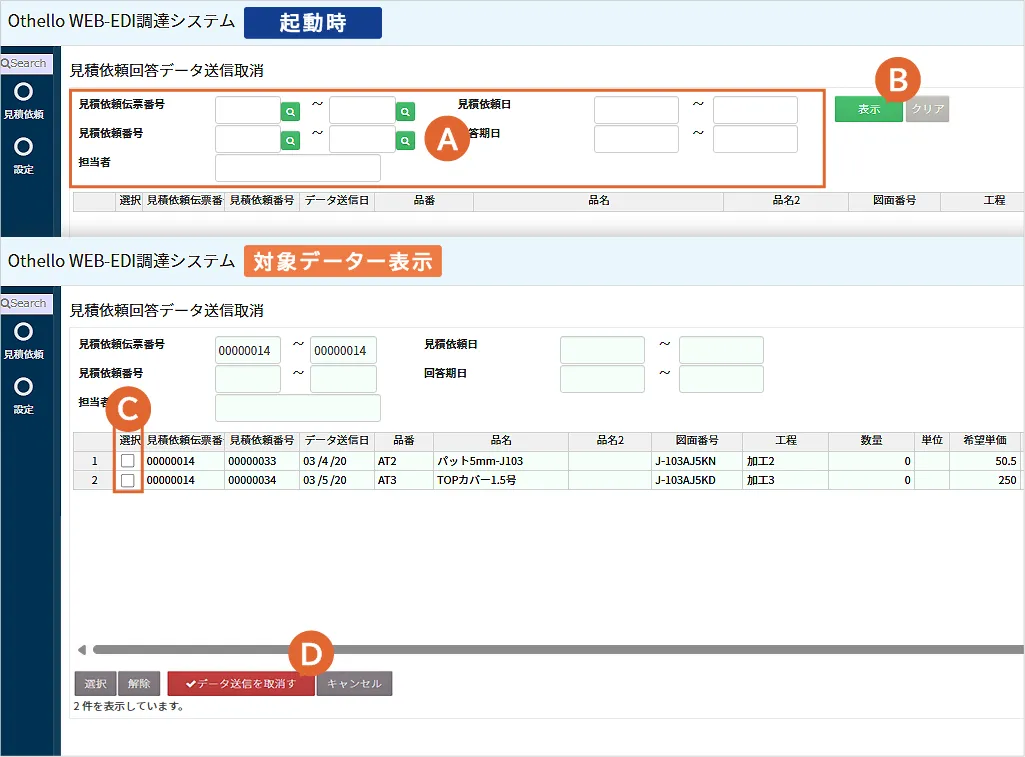Viewport: 1025px width, 757px height.
Task: Click horizontal scrollbar left arrow
Action: [82, 650]
